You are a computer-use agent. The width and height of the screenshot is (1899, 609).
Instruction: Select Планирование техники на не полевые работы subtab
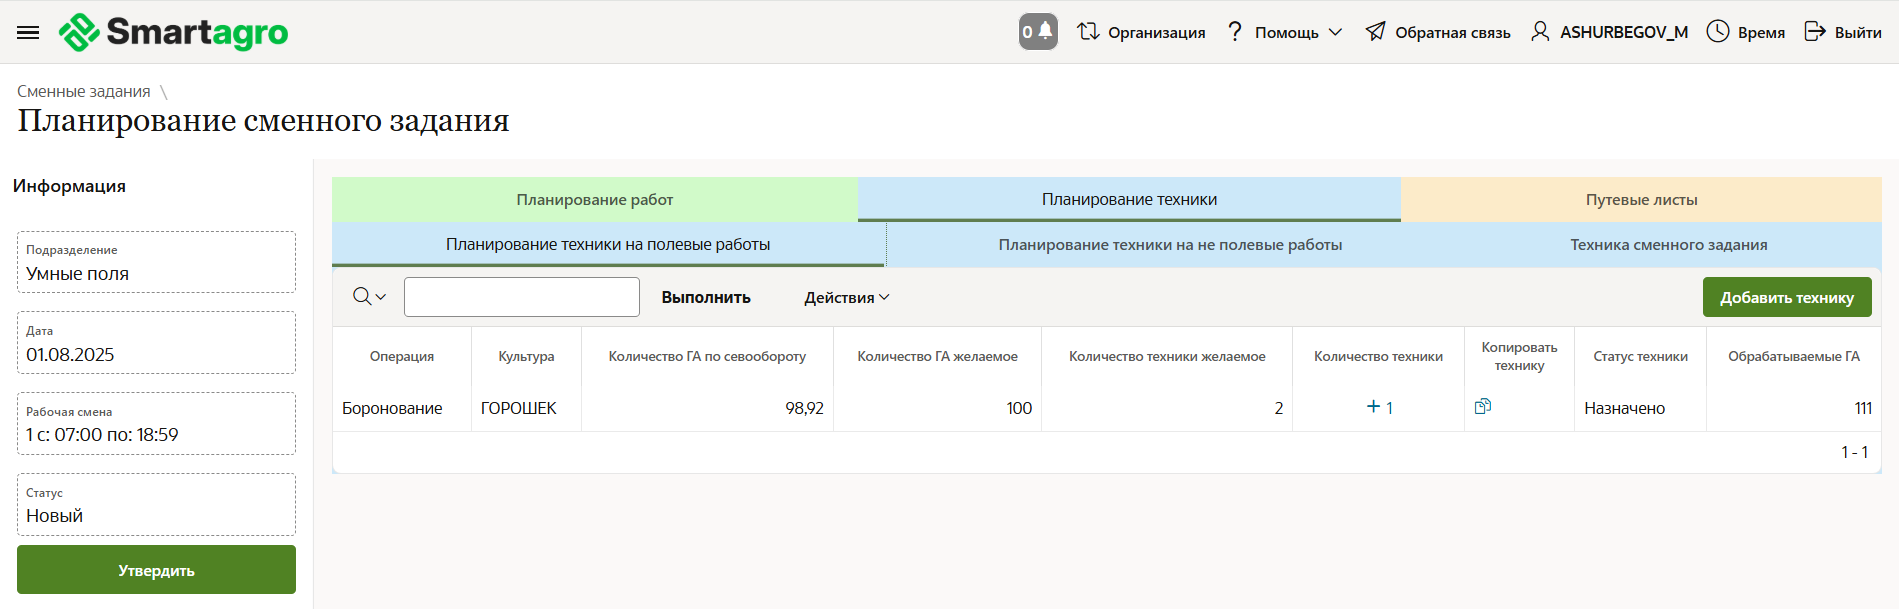coord(1170,245)
